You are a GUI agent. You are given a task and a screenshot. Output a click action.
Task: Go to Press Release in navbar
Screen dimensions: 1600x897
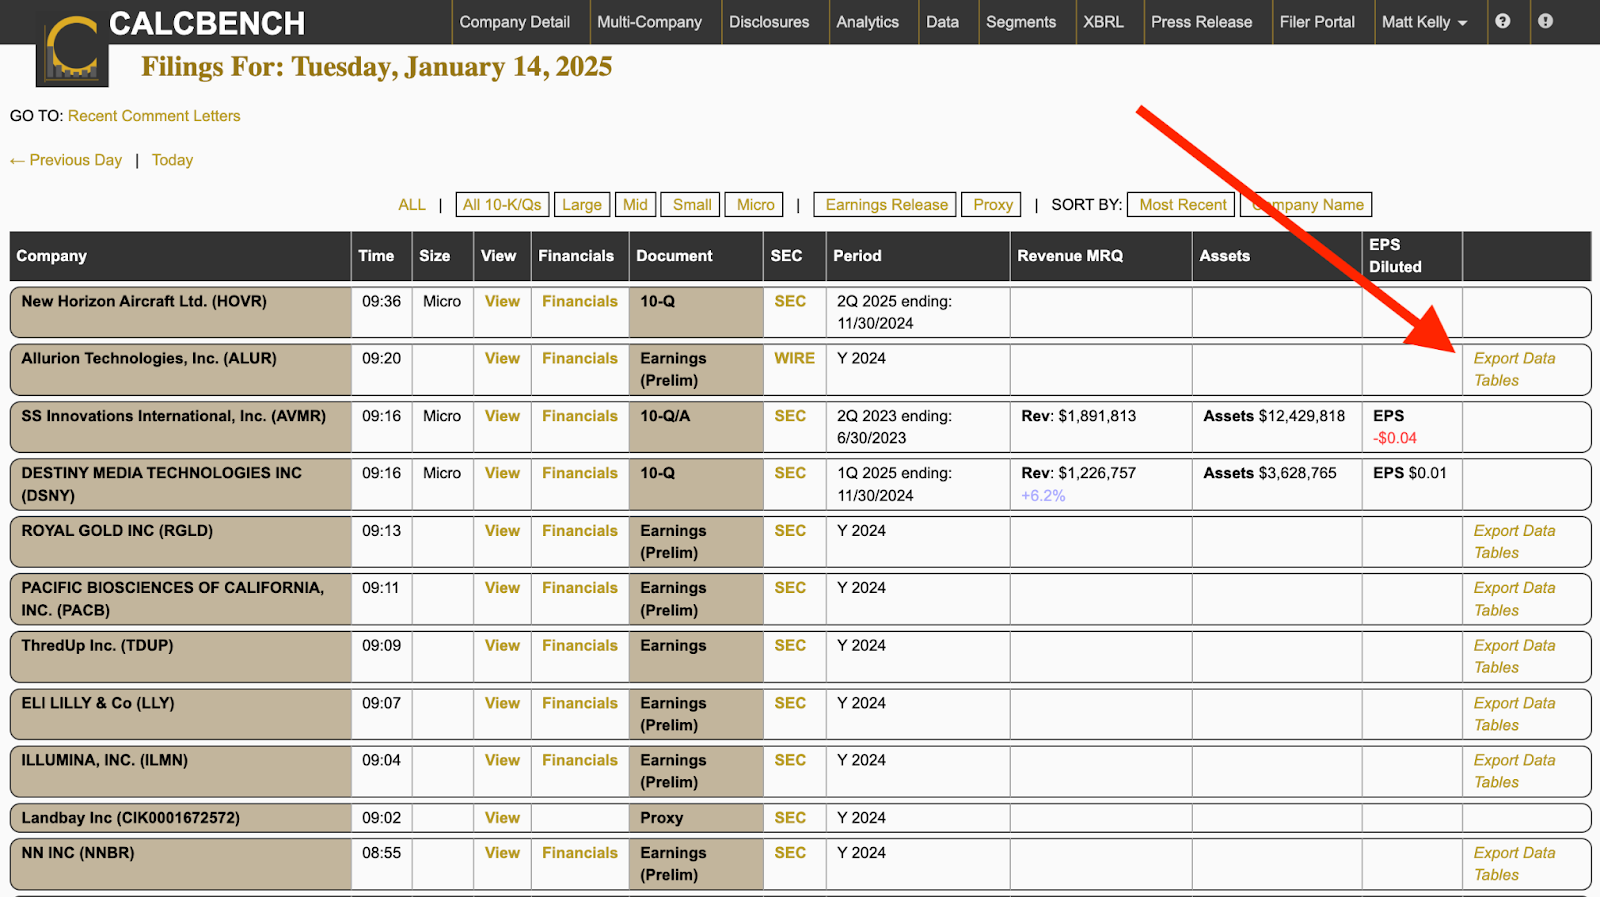[1201, 22]
